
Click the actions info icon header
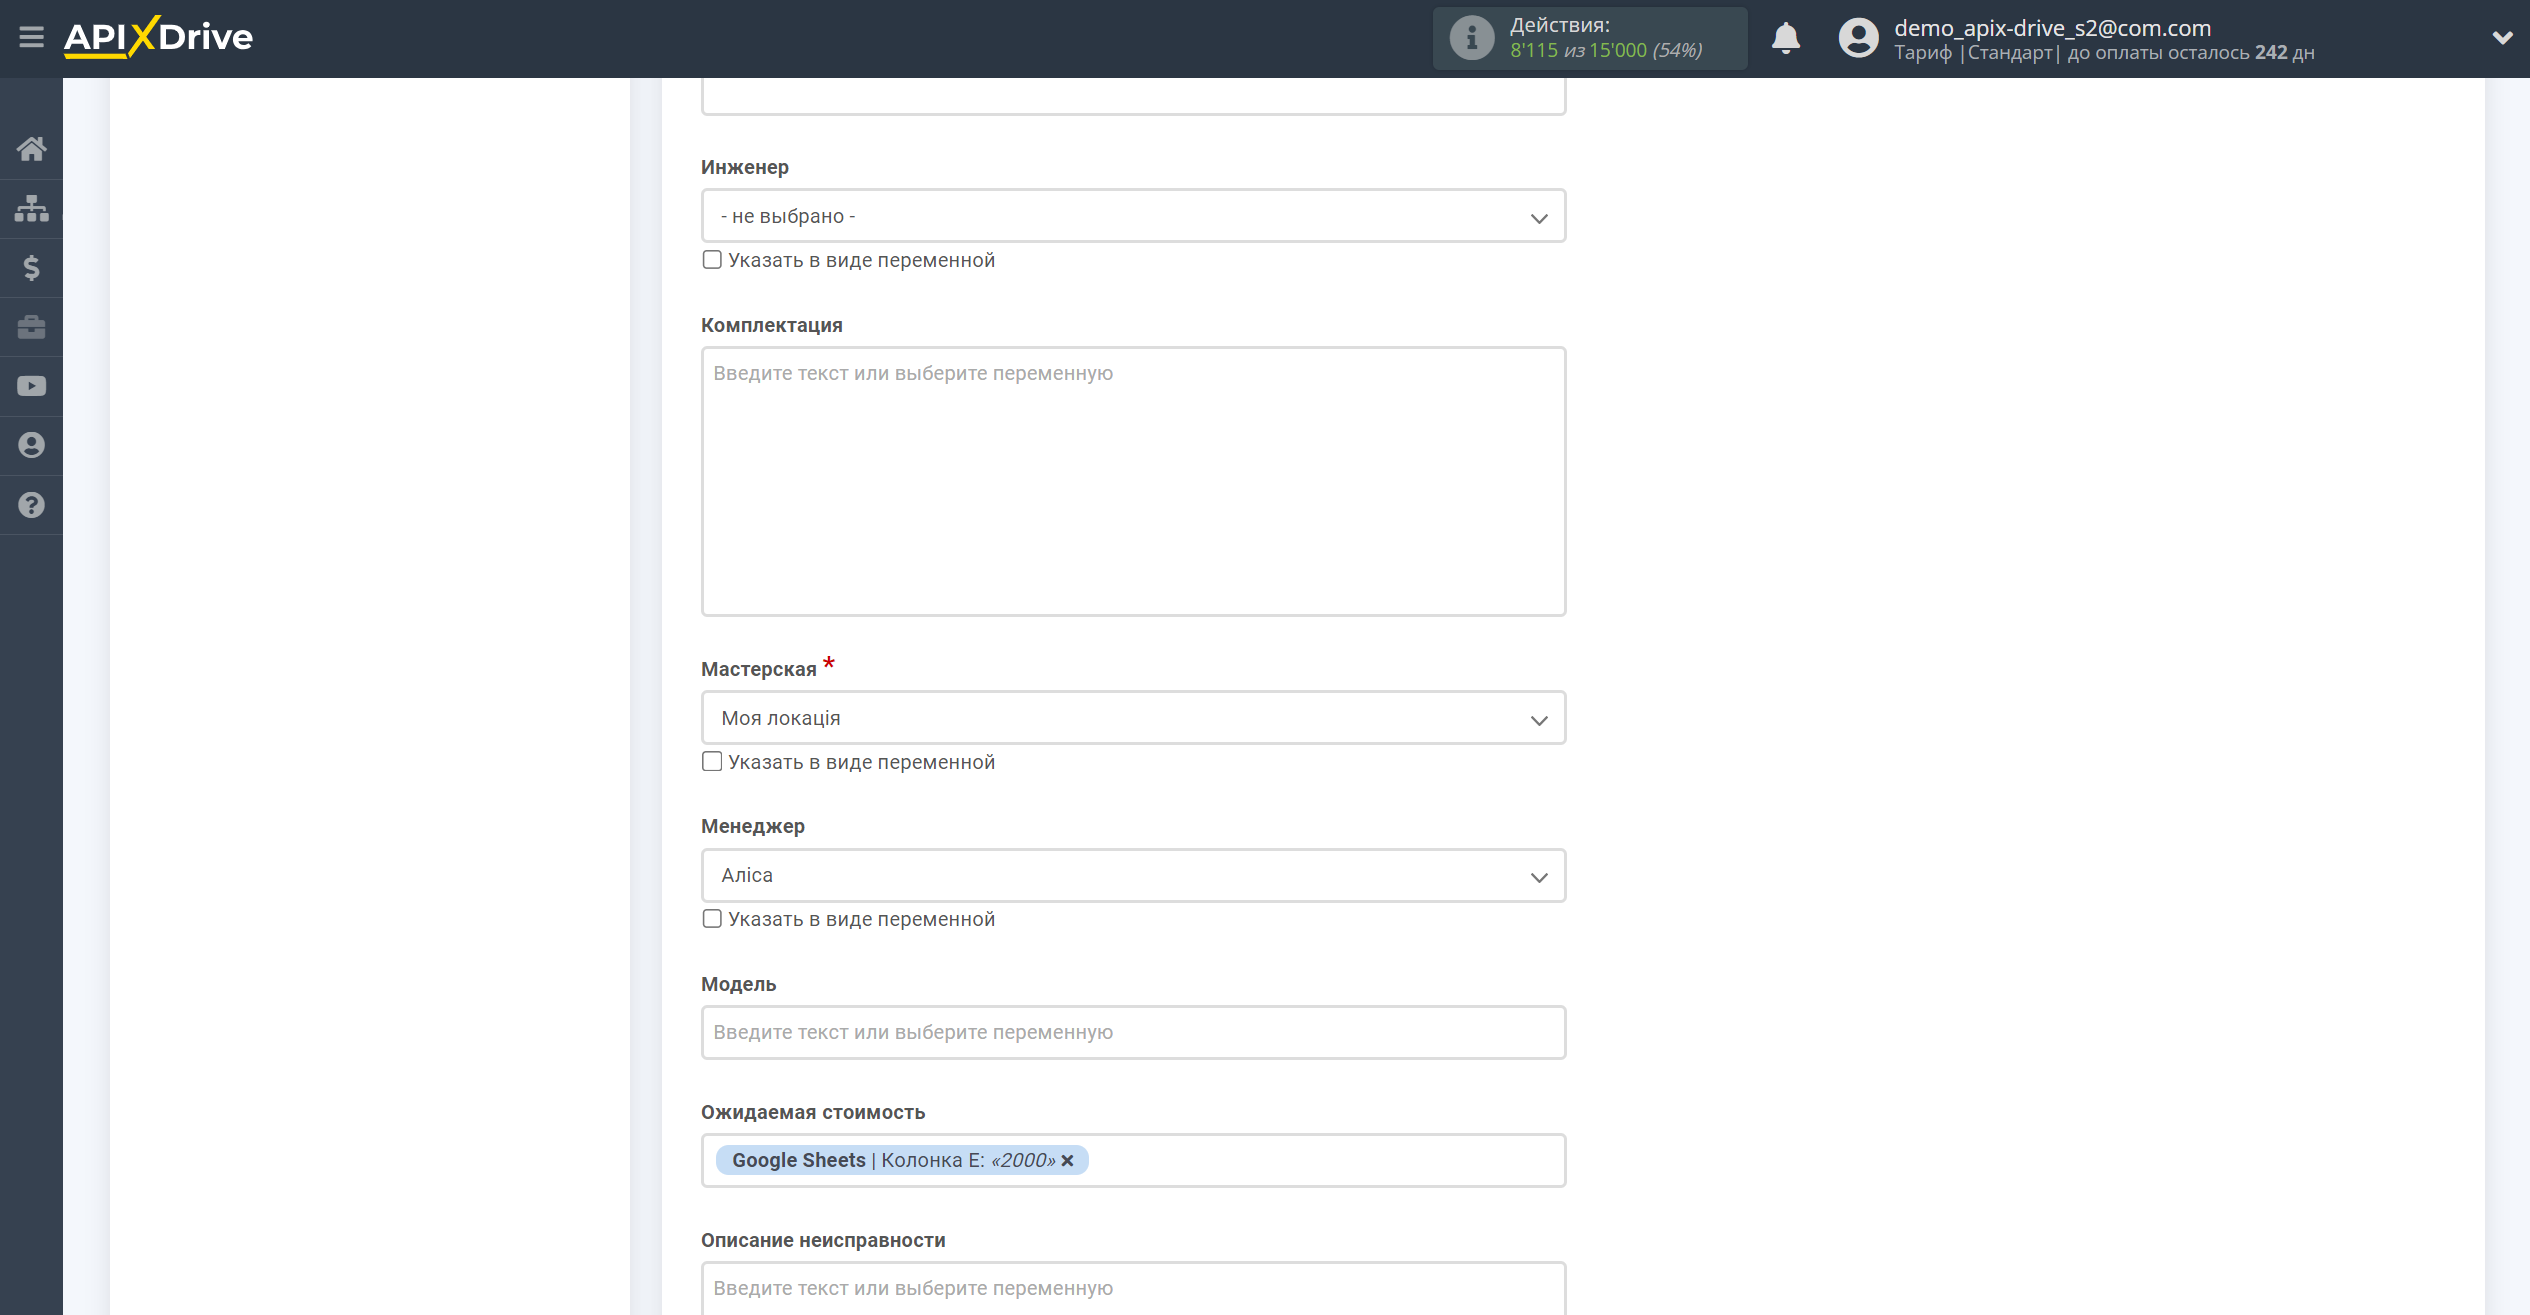(x=1469, y=38)
